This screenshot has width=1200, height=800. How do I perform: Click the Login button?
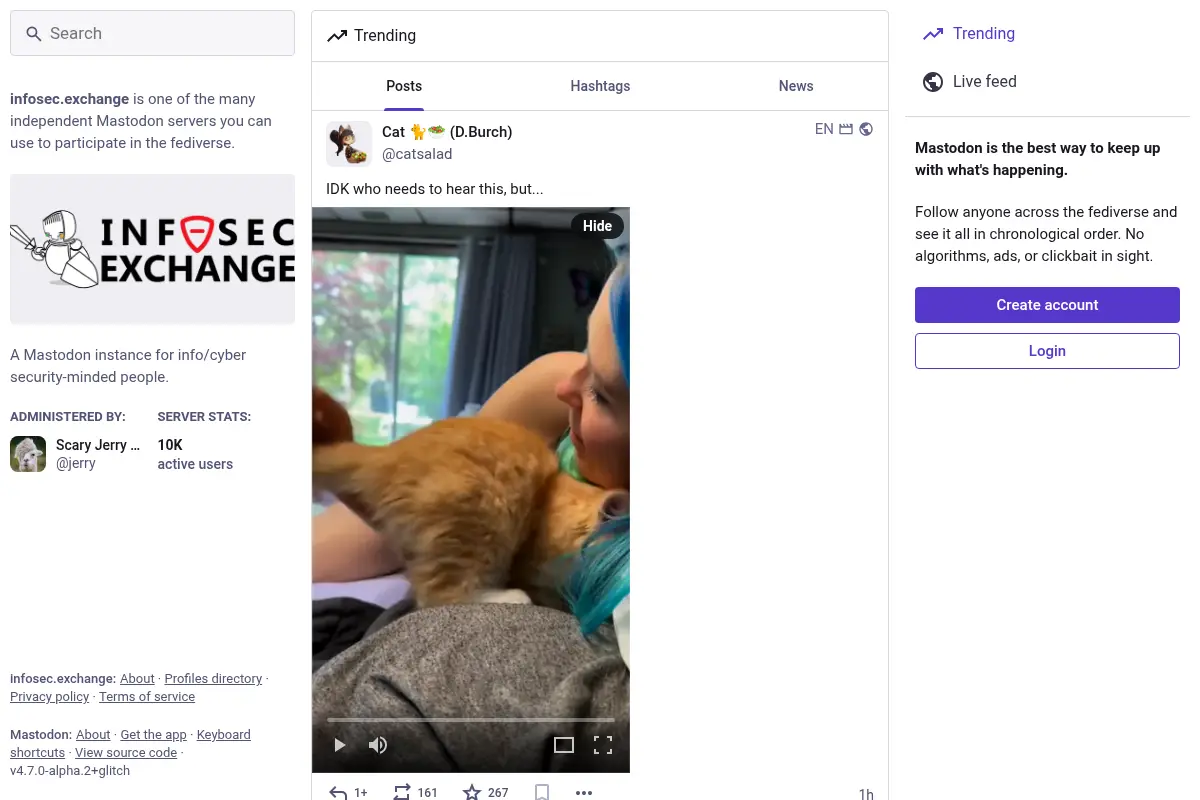pos(1047,351)
